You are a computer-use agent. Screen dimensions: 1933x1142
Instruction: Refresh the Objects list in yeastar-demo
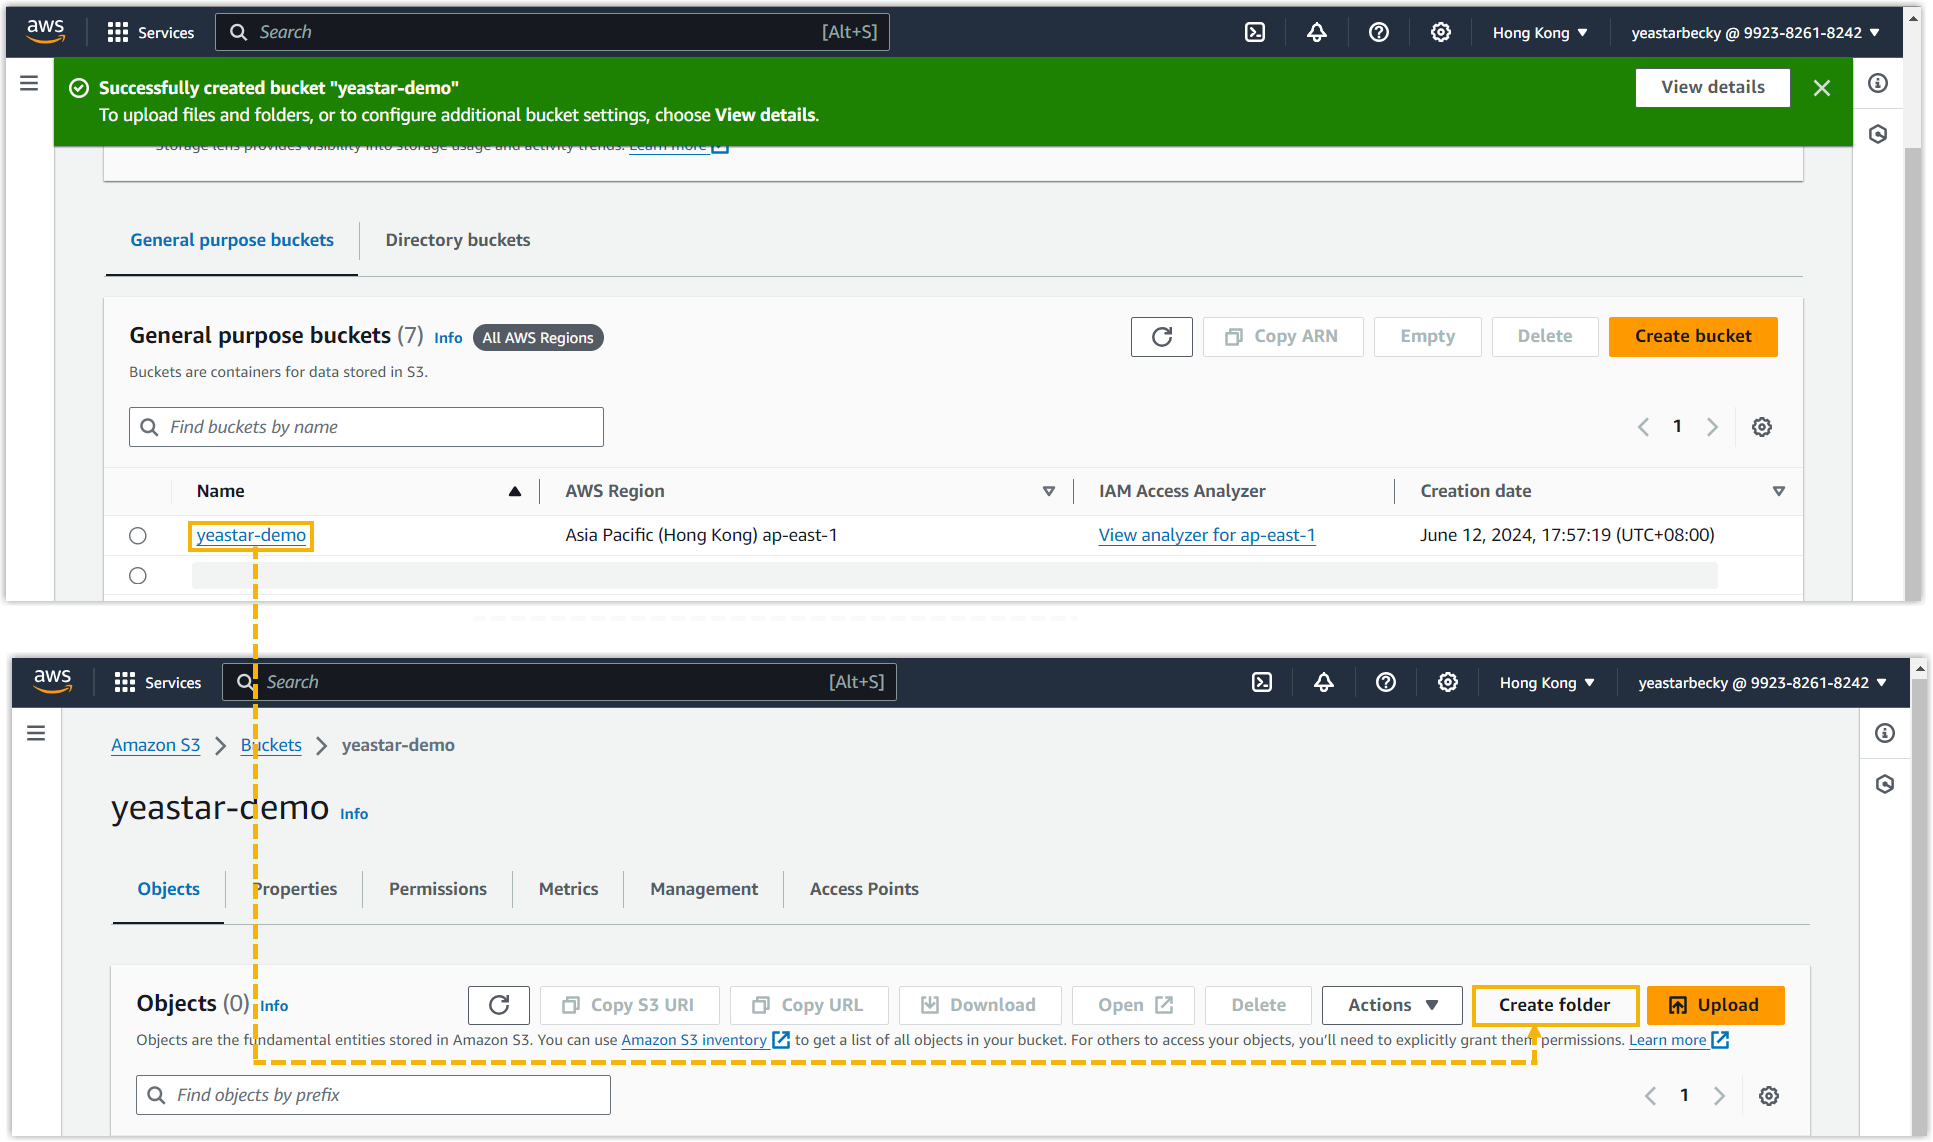tap(499, 1005)
